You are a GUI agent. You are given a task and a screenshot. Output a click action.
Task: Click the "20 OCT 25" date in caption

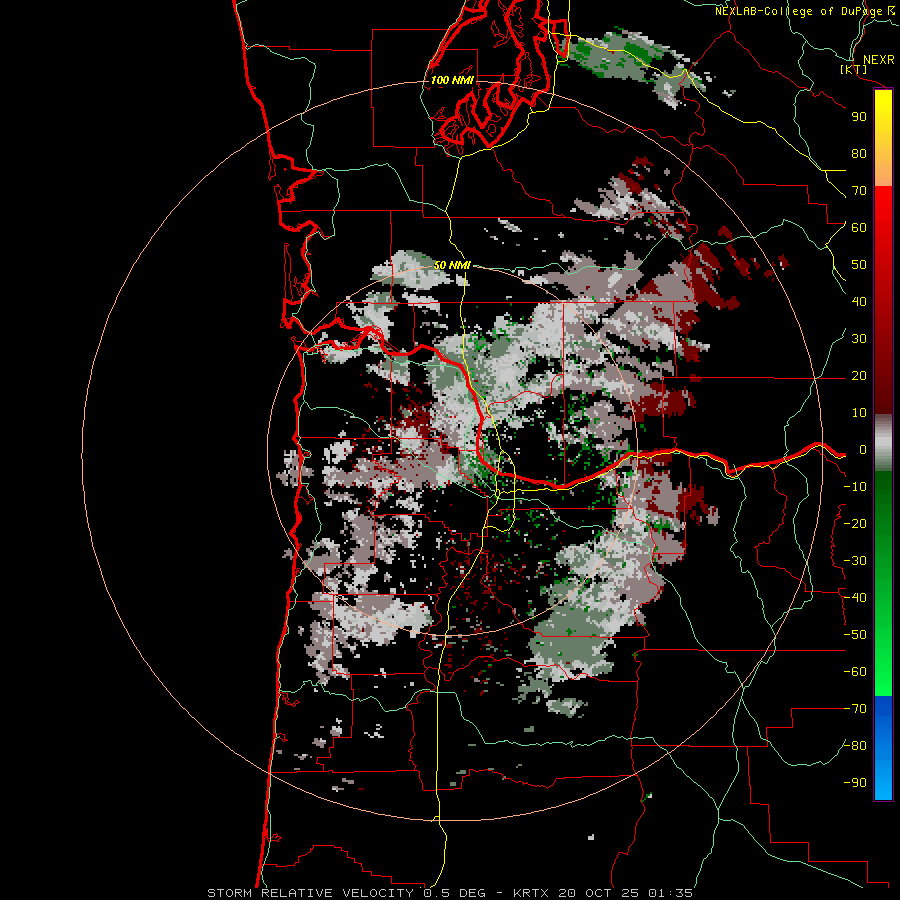click(599, 893)
